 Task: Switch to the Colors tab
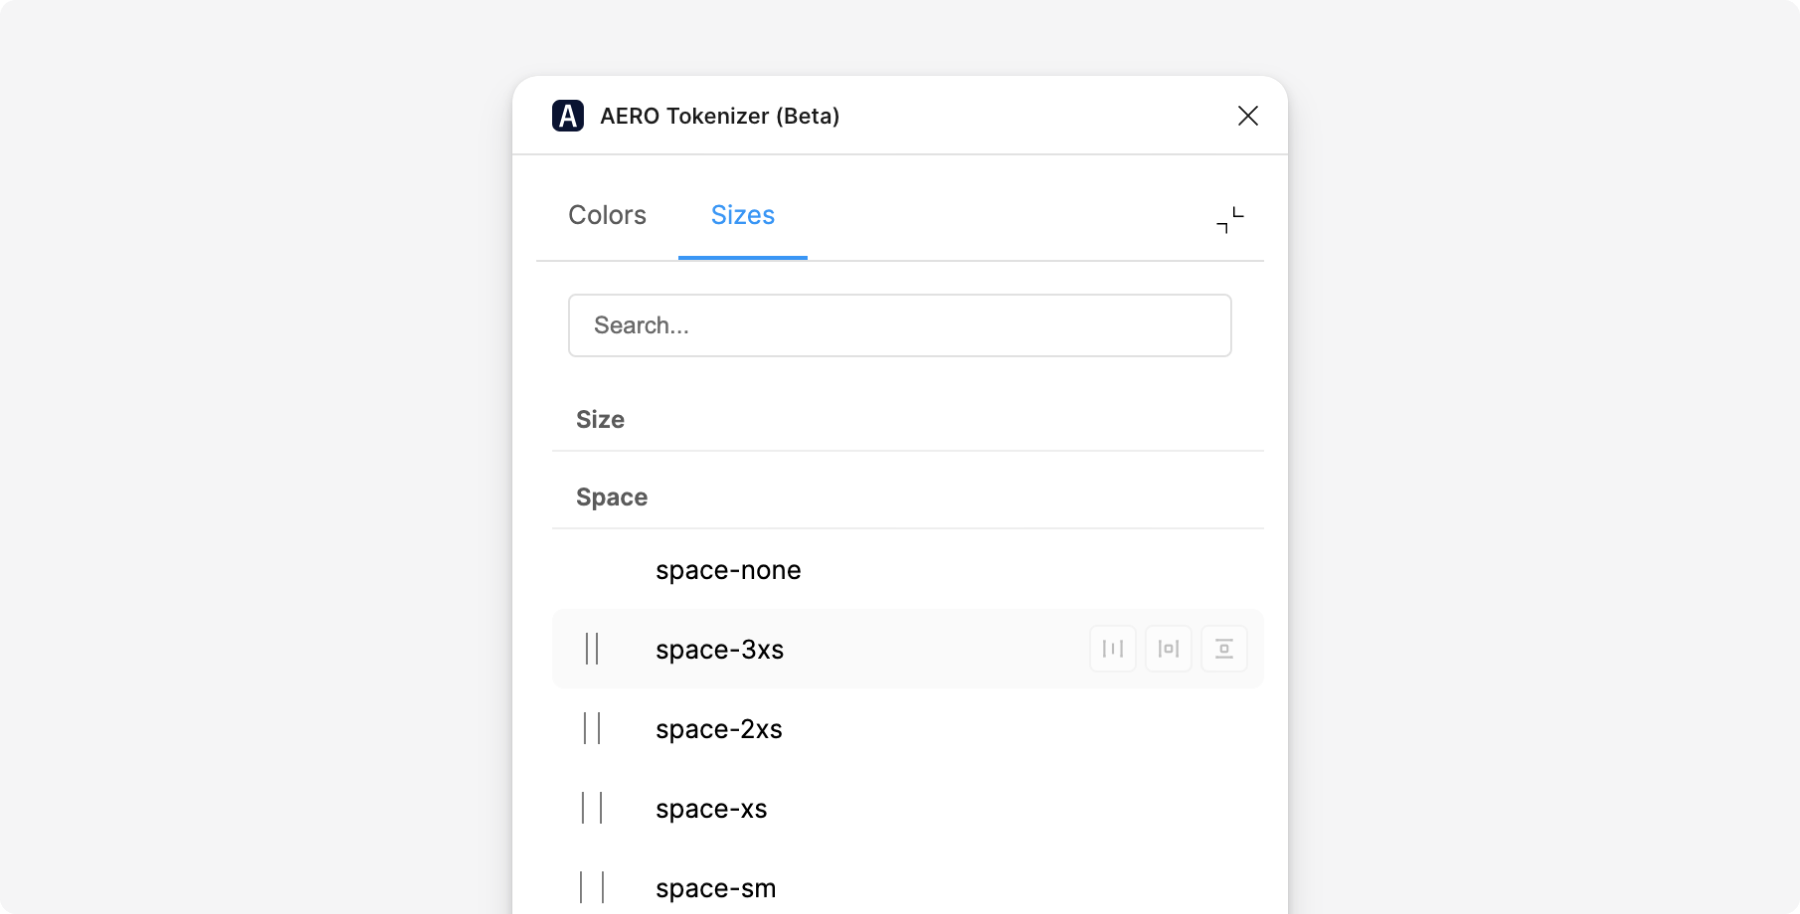pyautogui.click(x=607, y=215)
